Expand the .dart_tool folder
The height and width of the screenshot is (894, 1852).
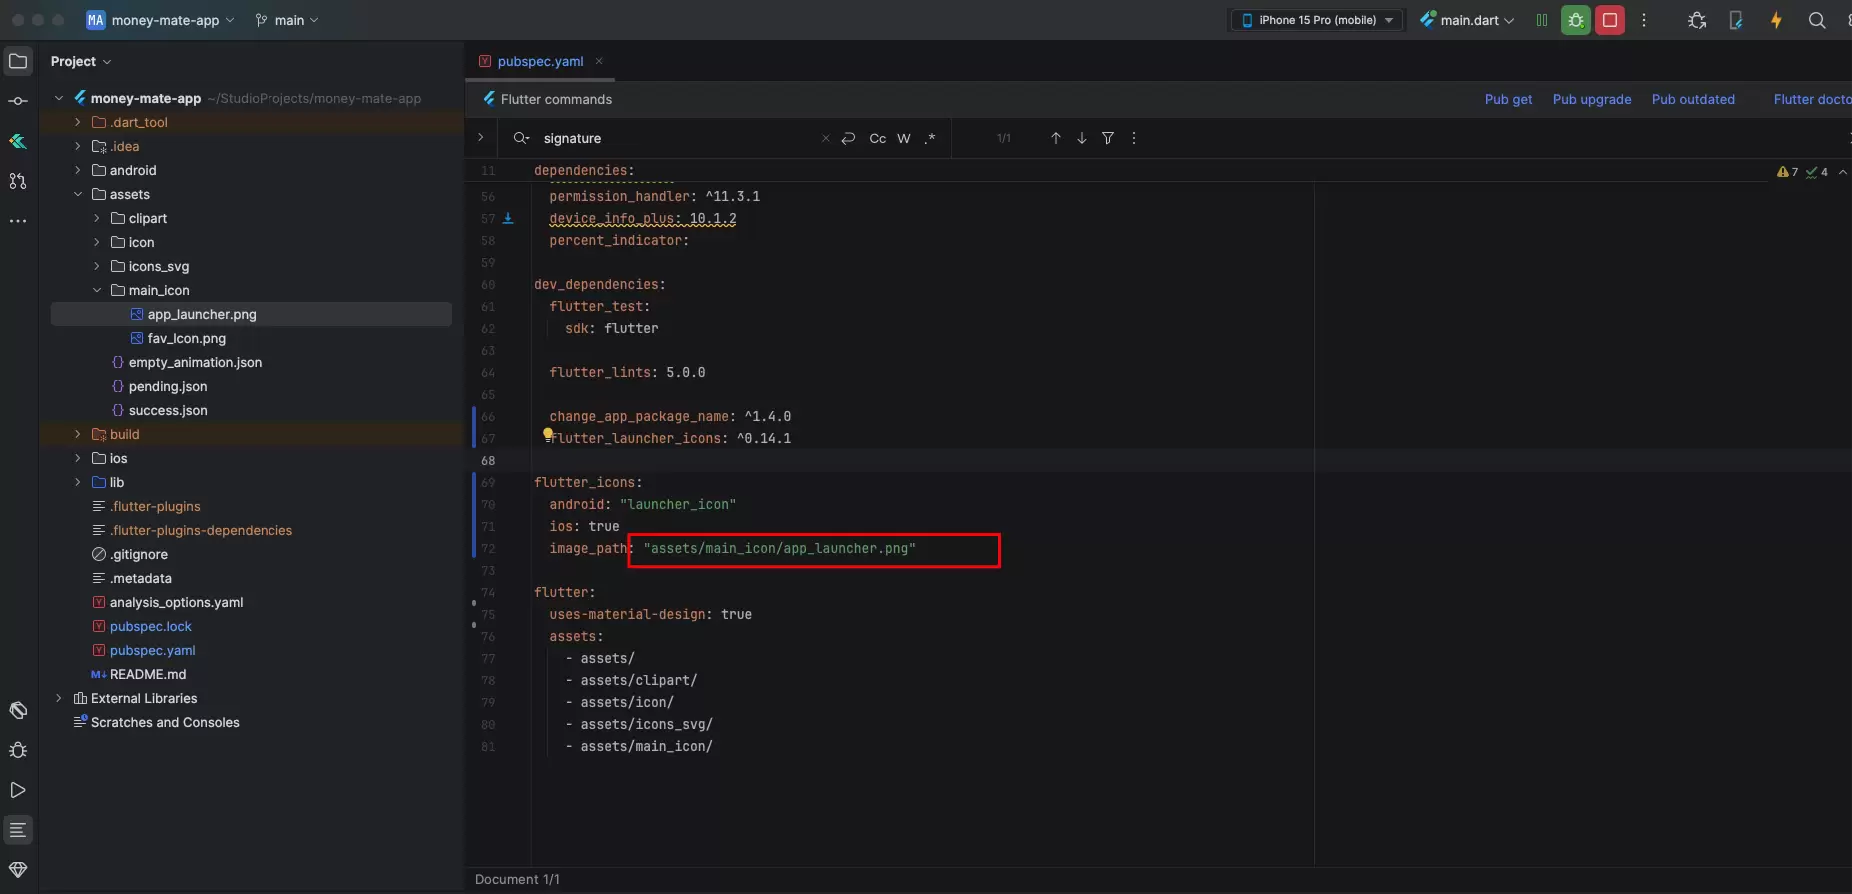(x=78, y=122)
